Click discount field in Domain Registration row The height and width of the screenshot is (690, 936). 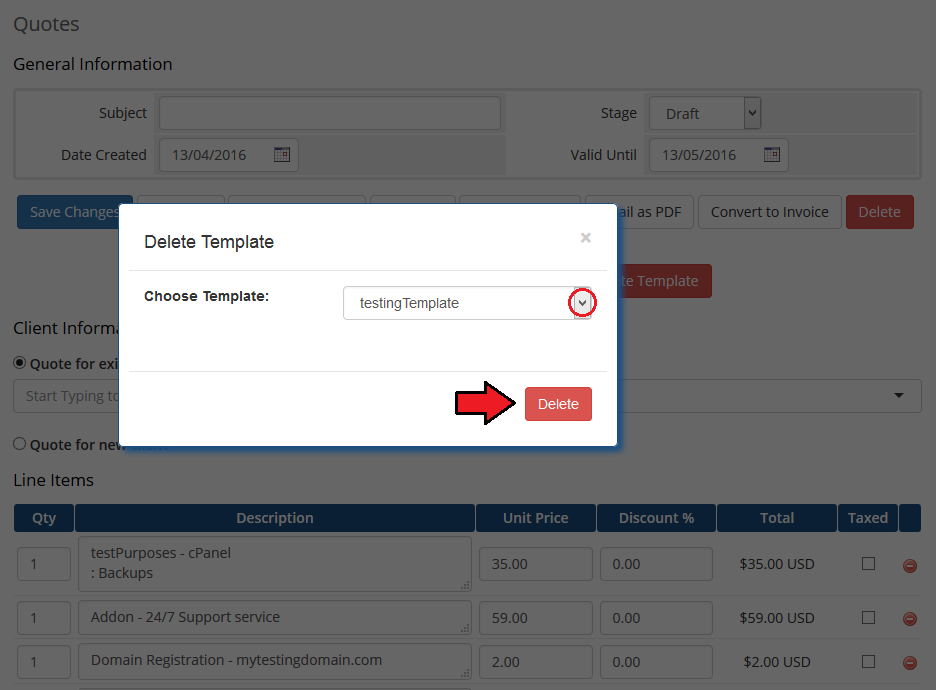click(656, 662)
